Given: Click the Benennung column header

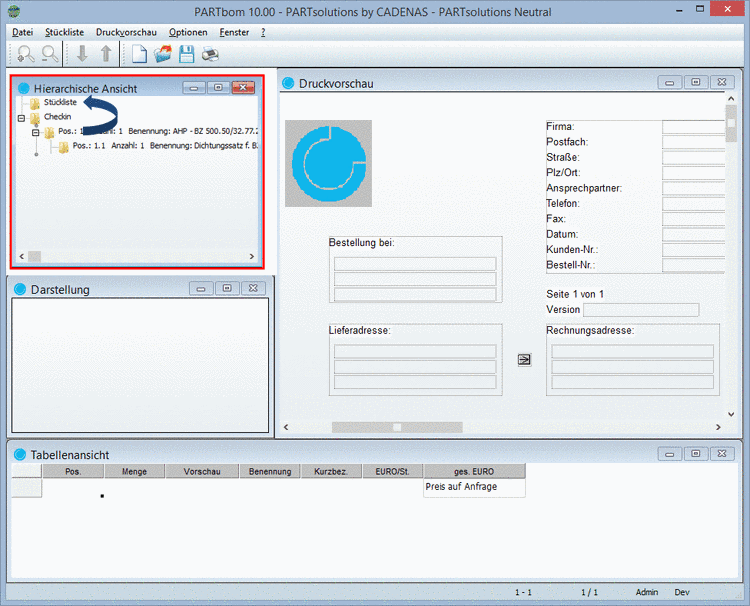Looking at the screenshot, I should pyautogui.click(x=270, y=471).
